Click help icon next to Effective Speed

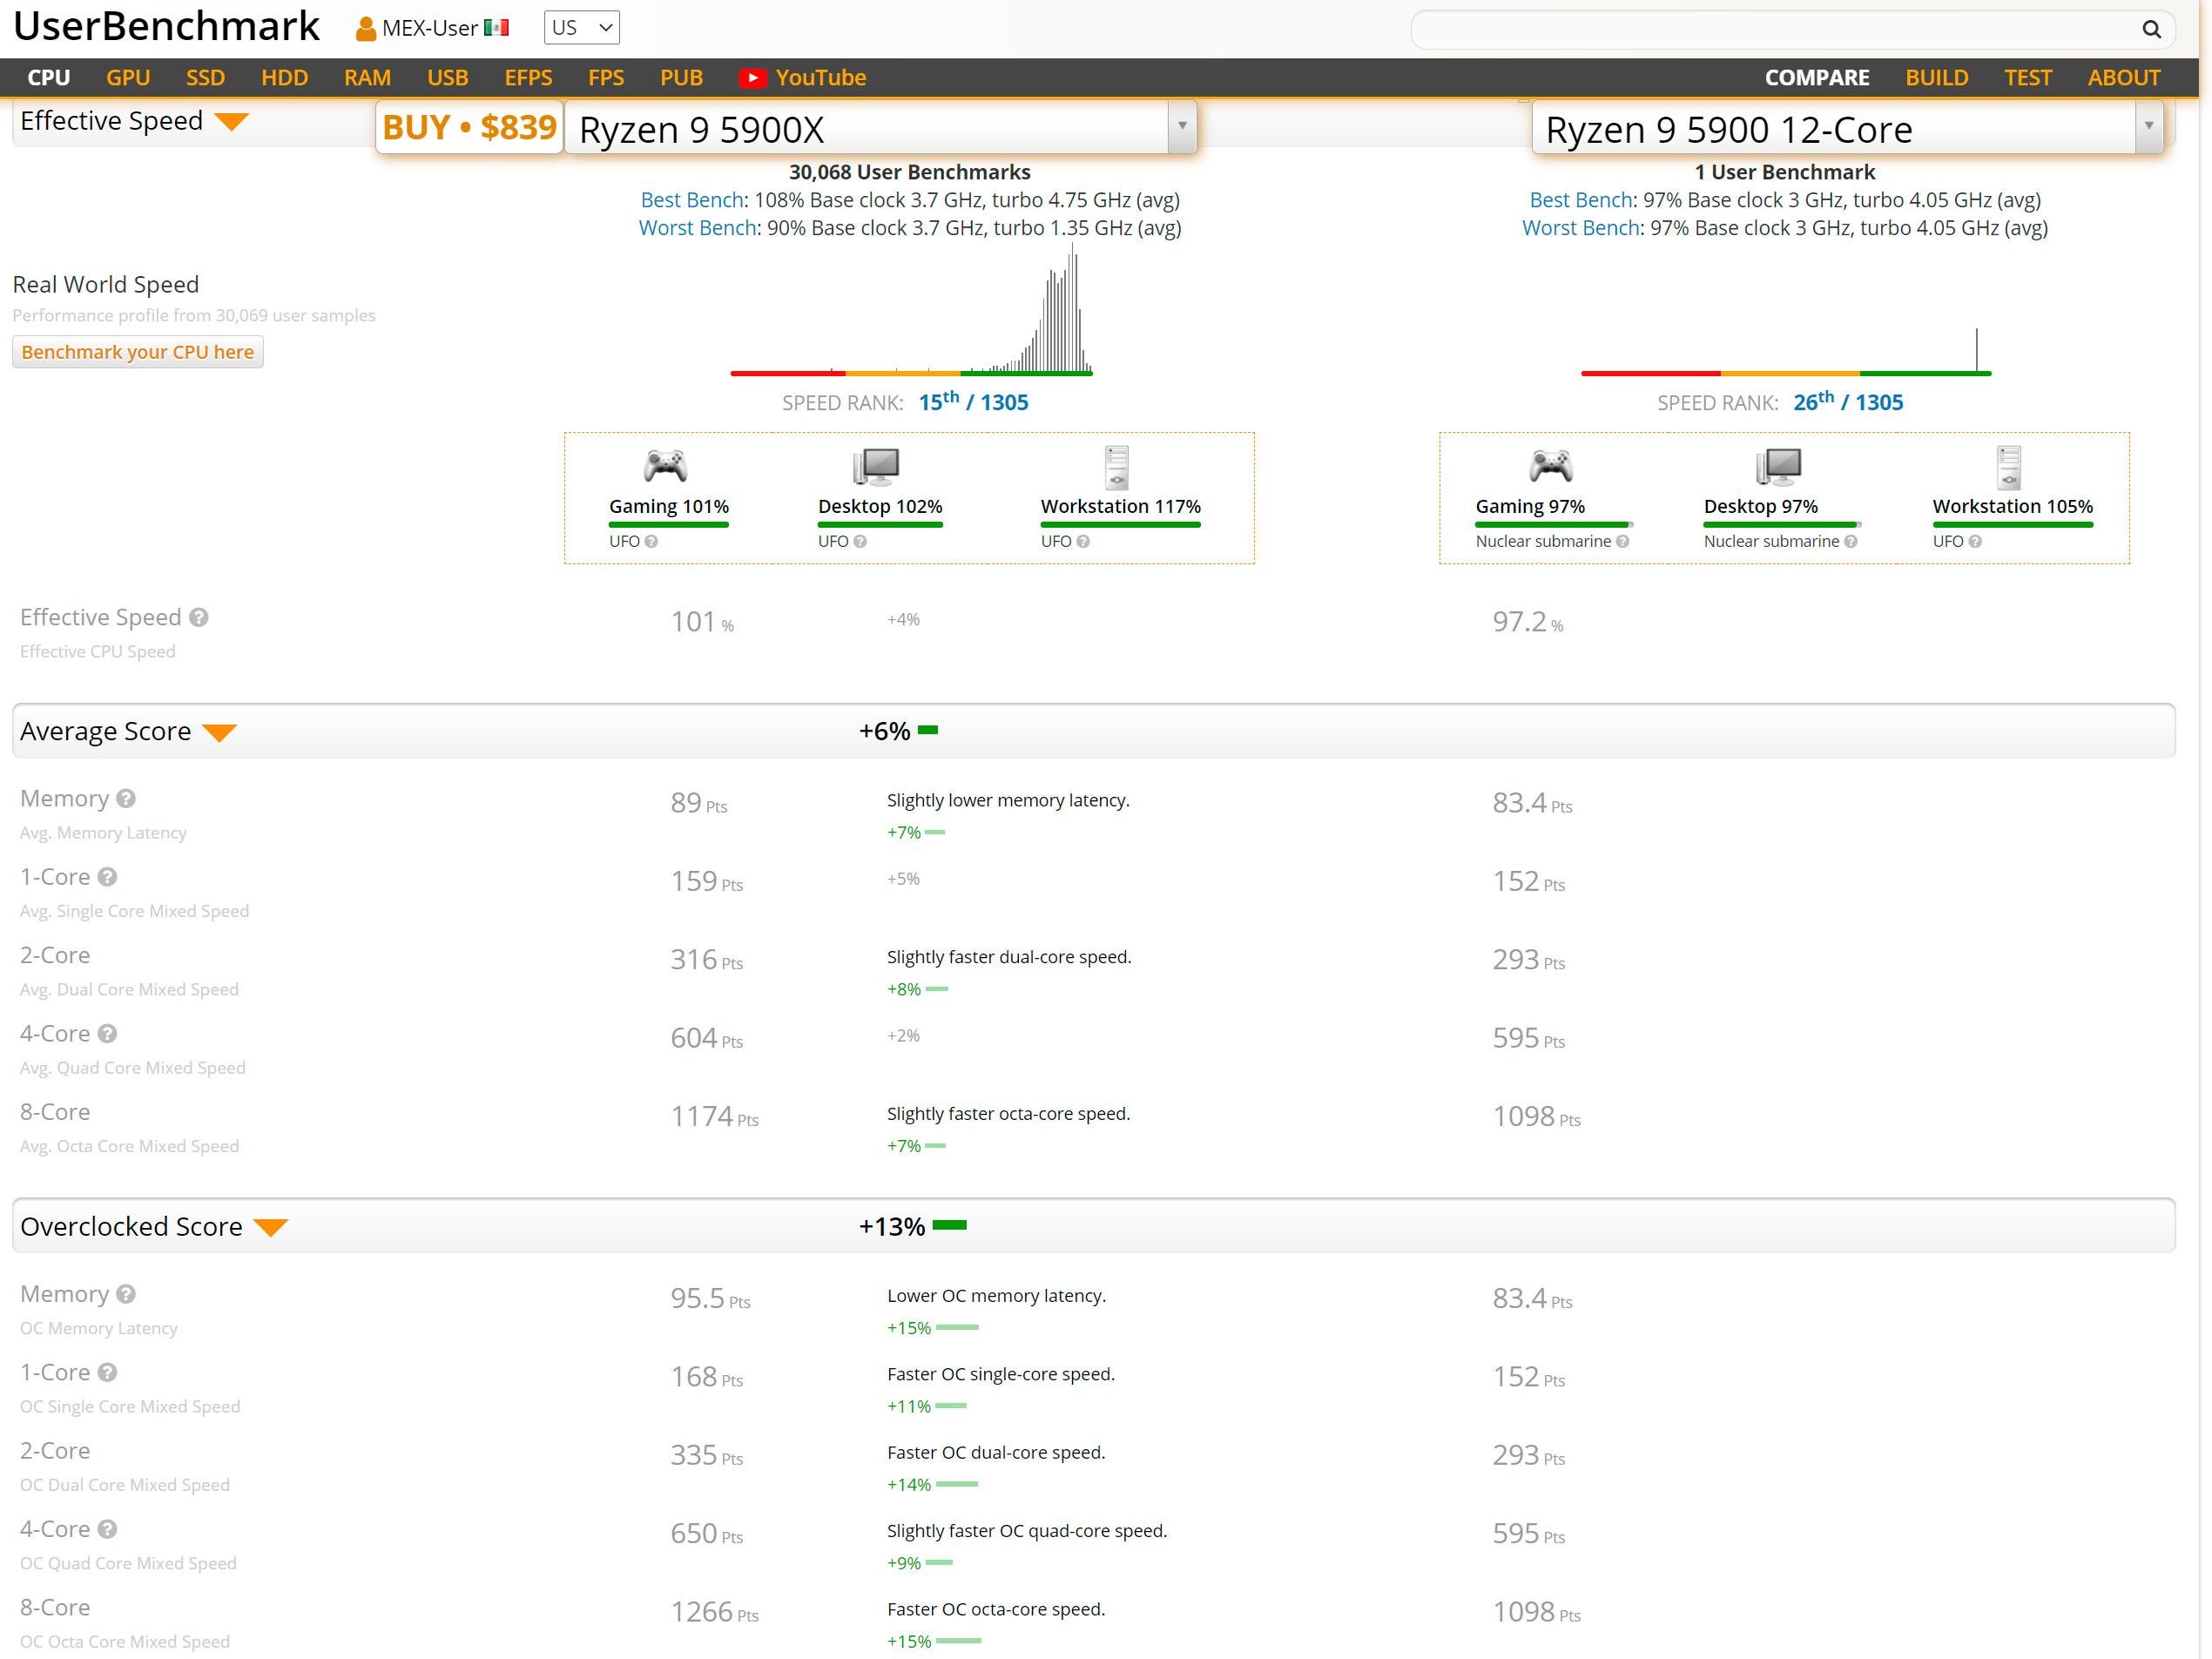199,618
